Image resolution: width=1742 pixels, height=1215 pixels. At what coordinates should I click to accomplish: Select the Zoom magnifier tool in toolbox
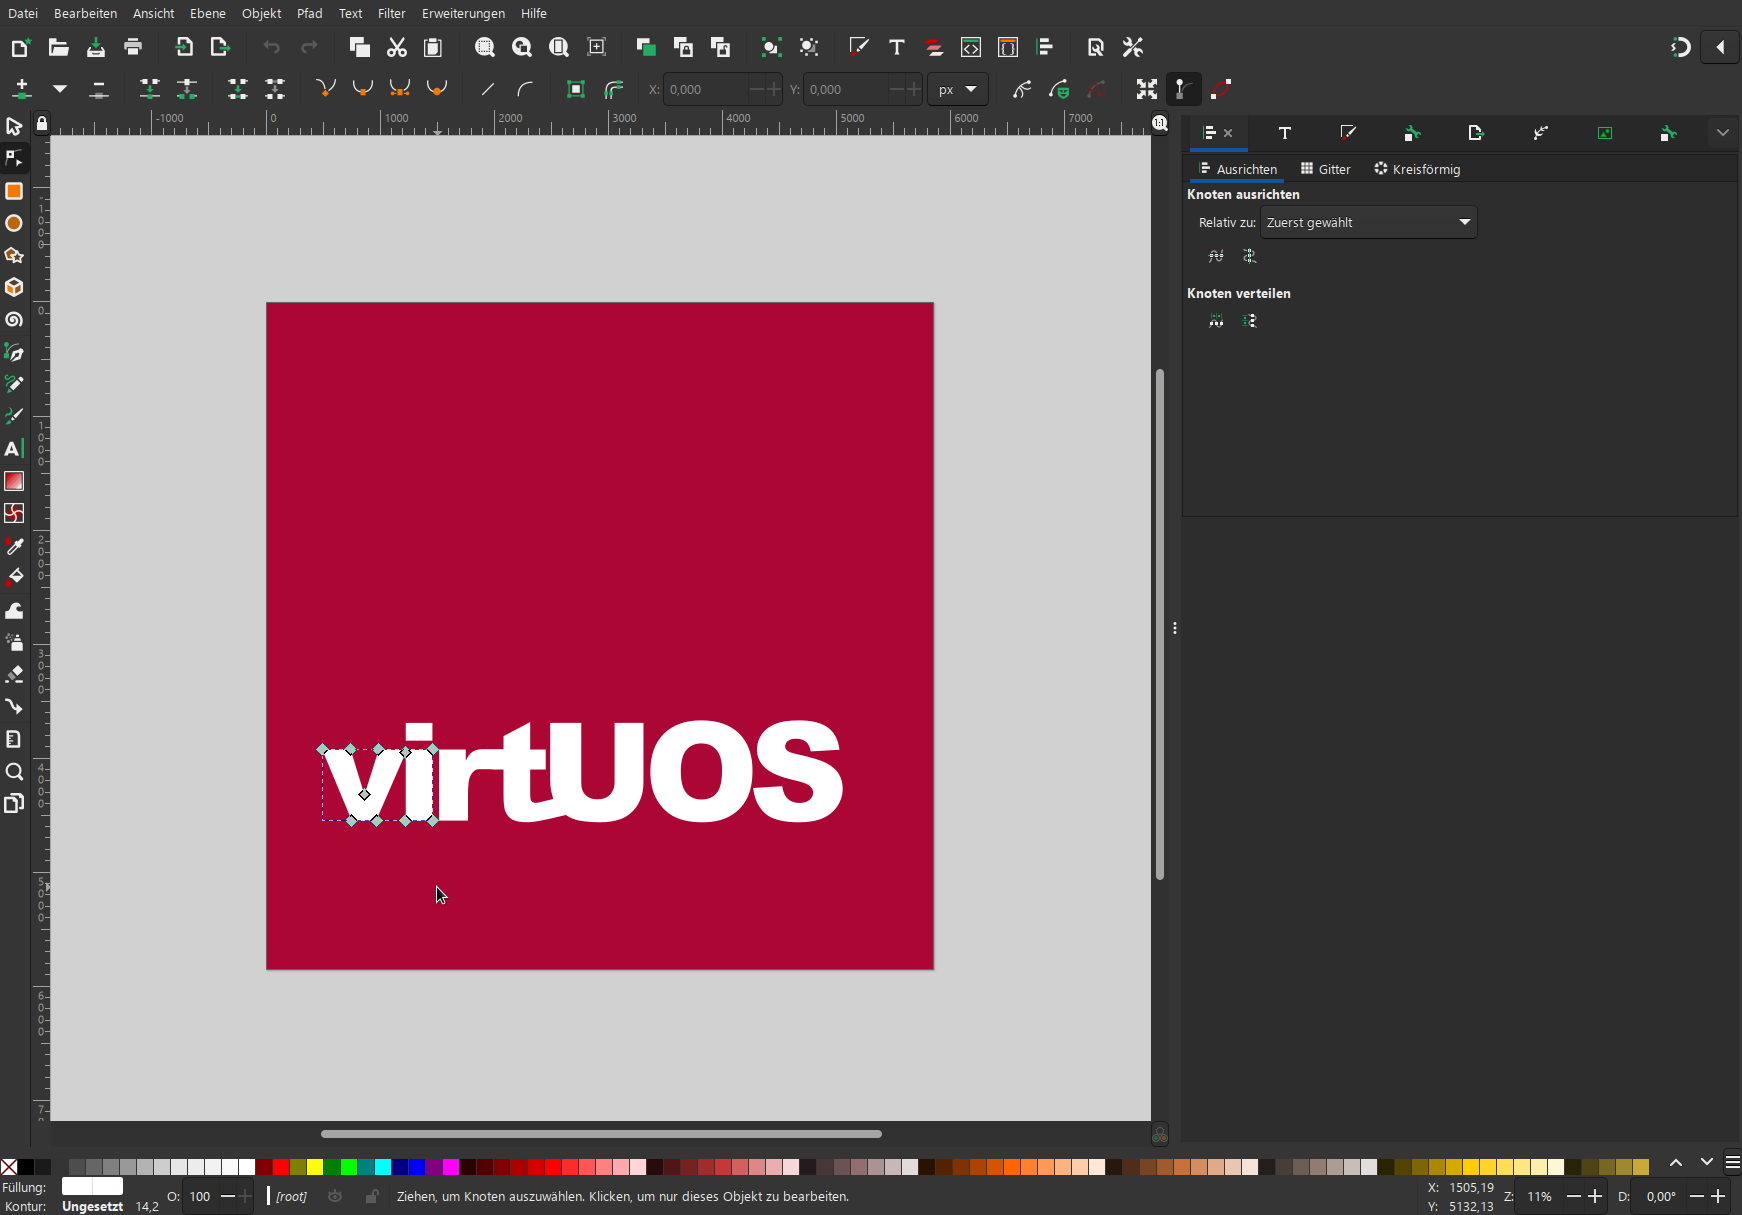14,771
